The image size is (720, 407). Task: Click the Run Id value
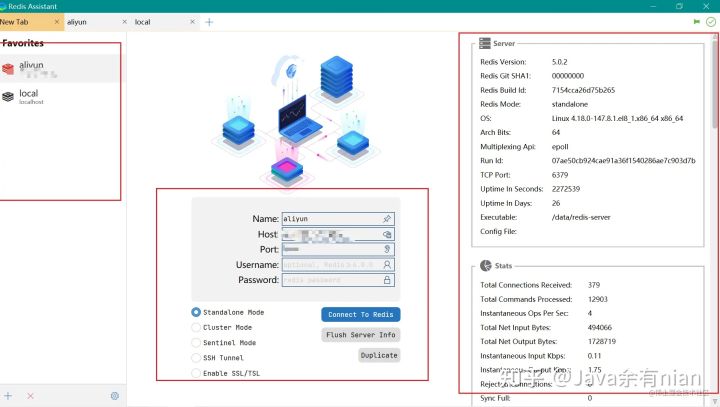(x=624, y=161)
